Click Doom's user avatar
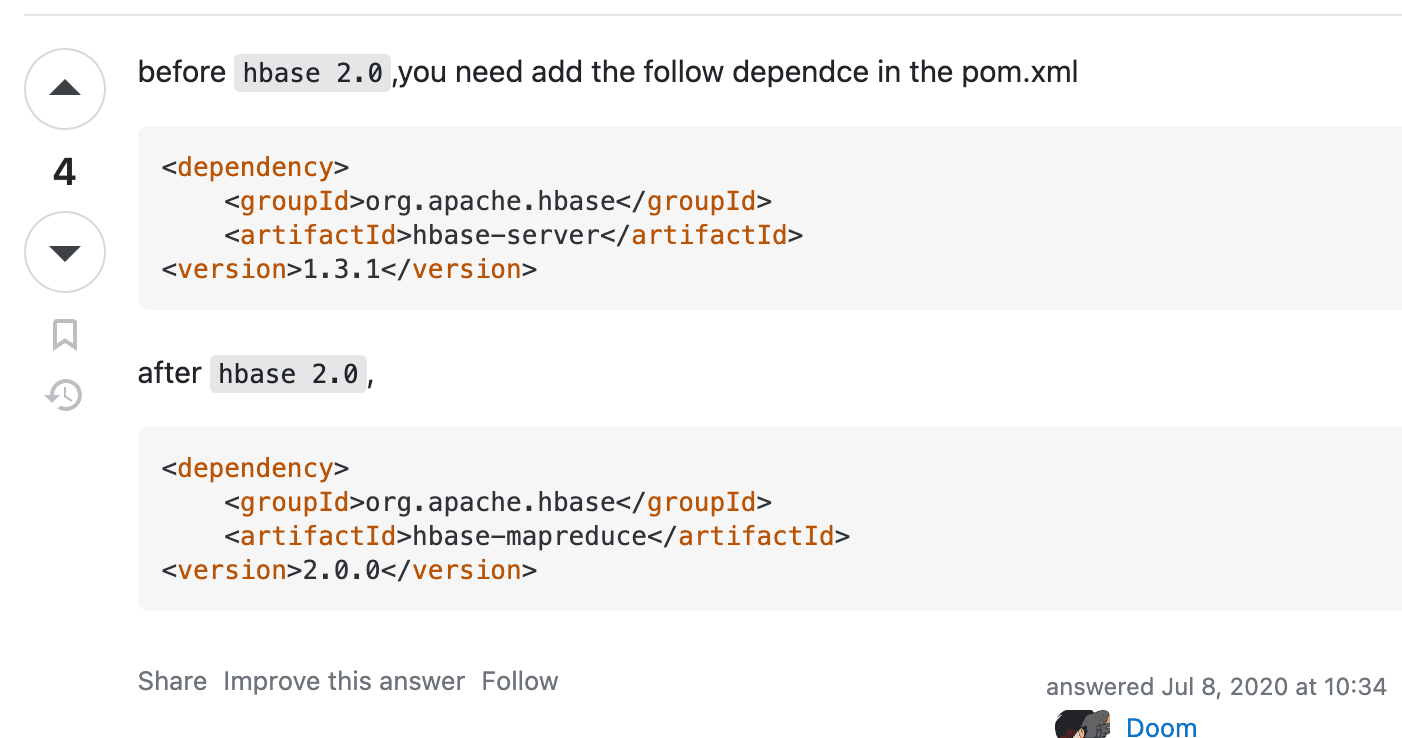 (x=1083, y=725)
